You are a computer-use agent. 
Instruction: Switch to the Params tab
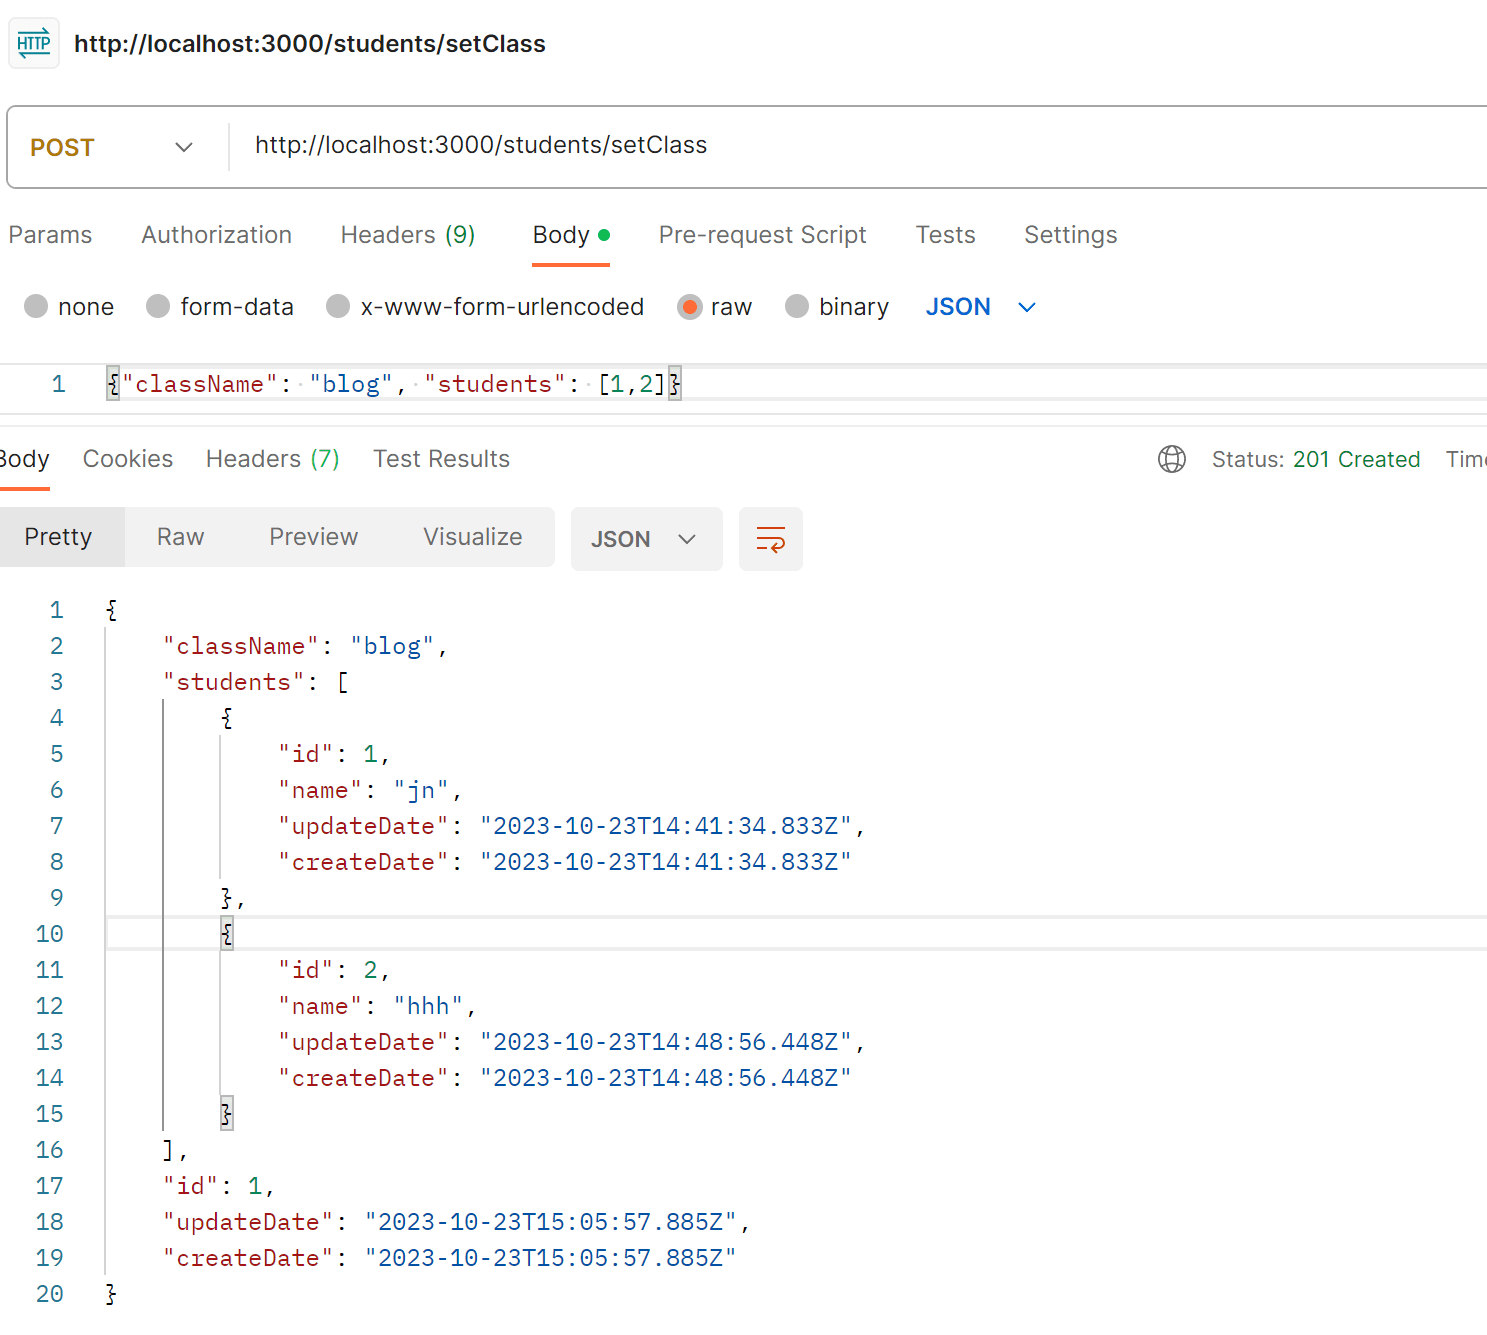[50, 235]
